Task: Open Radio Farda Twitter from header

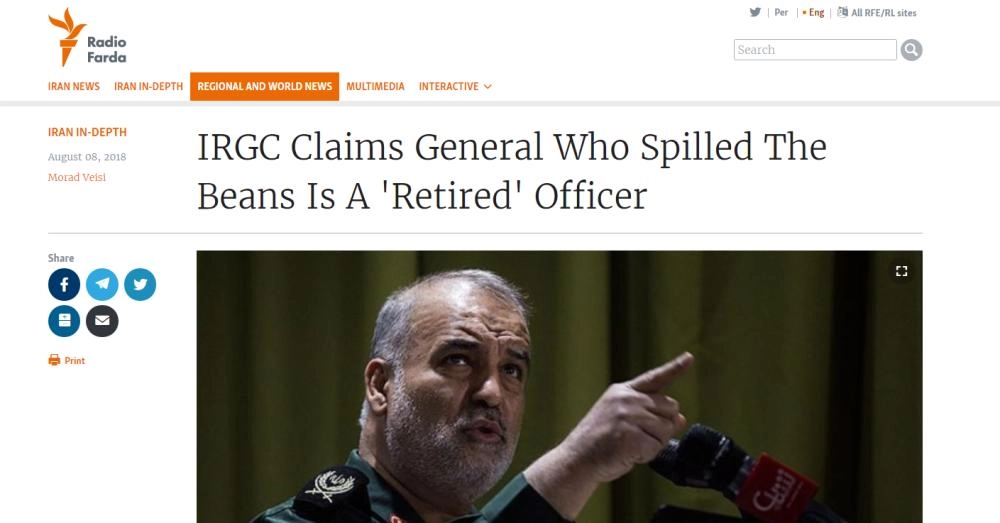Action: tap(756, 13)
